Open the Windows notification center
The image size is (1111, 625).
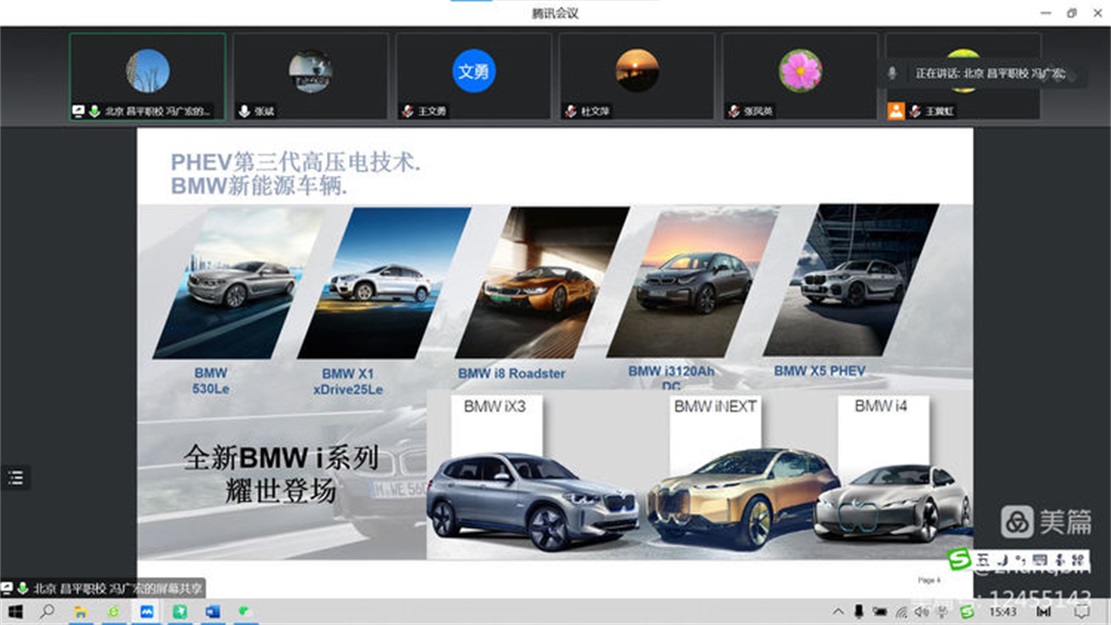(1081, 612)
